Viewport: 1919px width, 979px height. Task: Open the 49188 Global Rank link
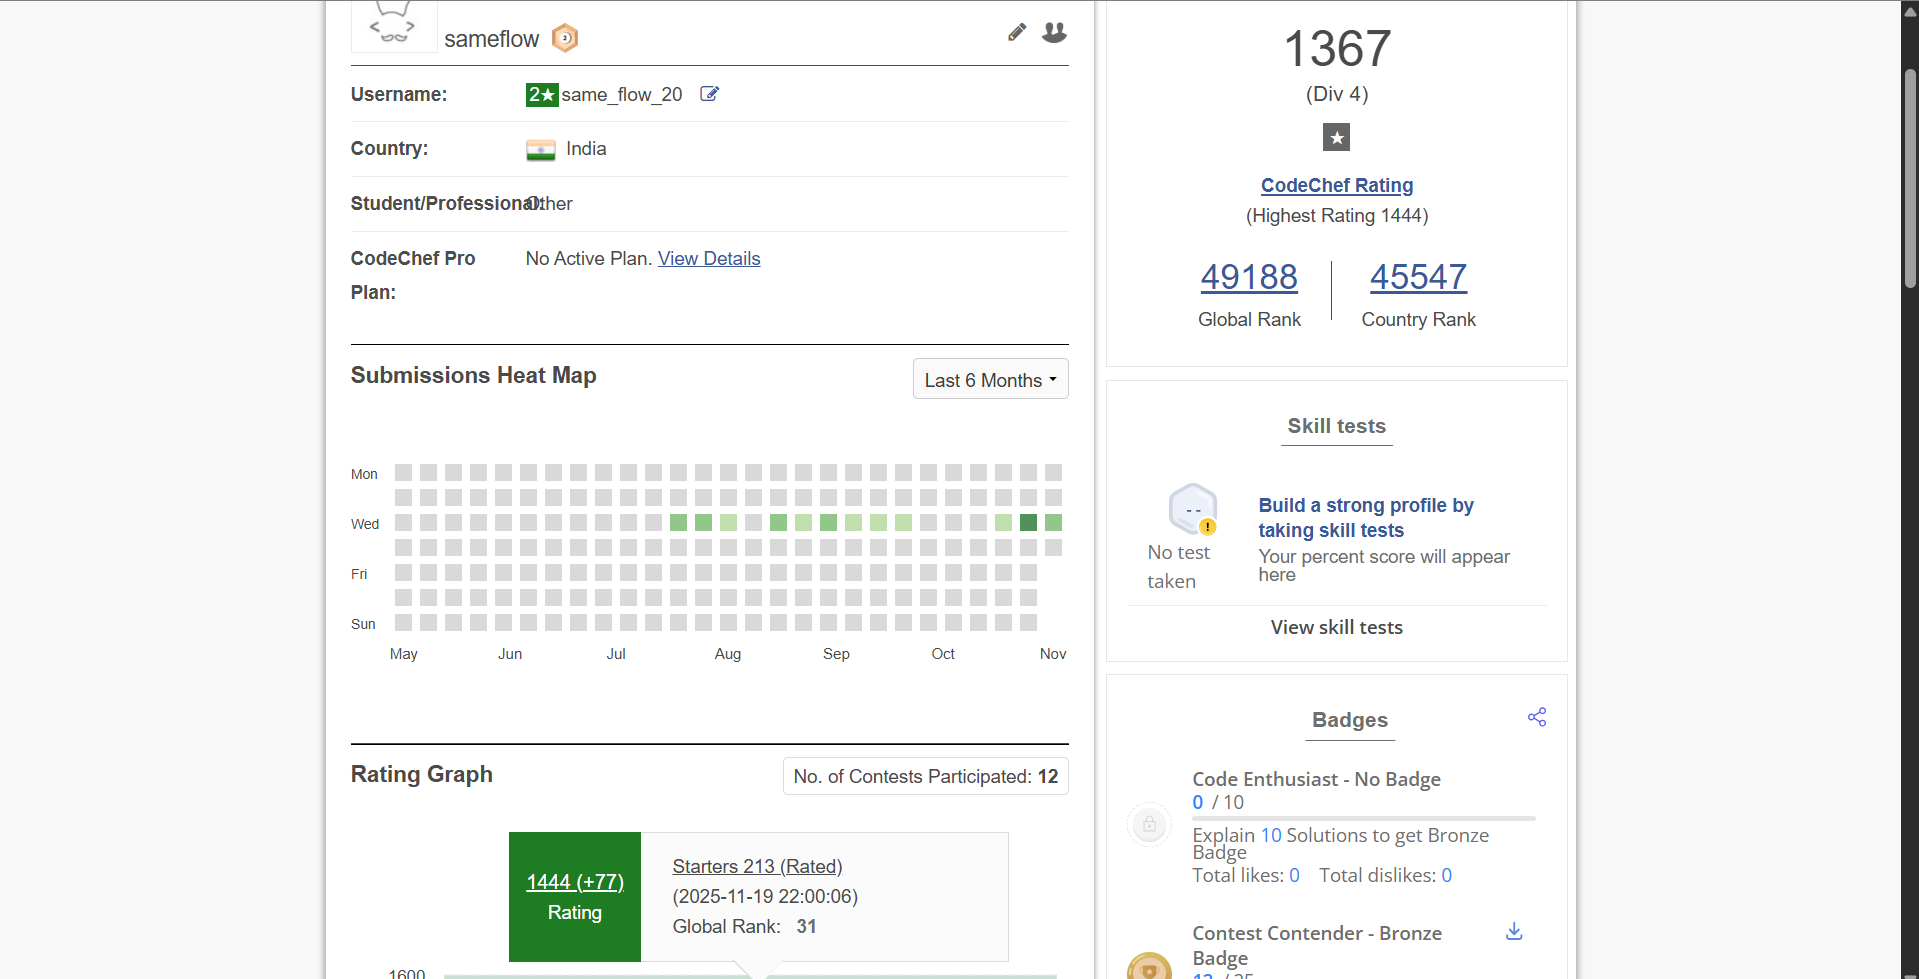pyautogui.click(x=1249, y=277)
